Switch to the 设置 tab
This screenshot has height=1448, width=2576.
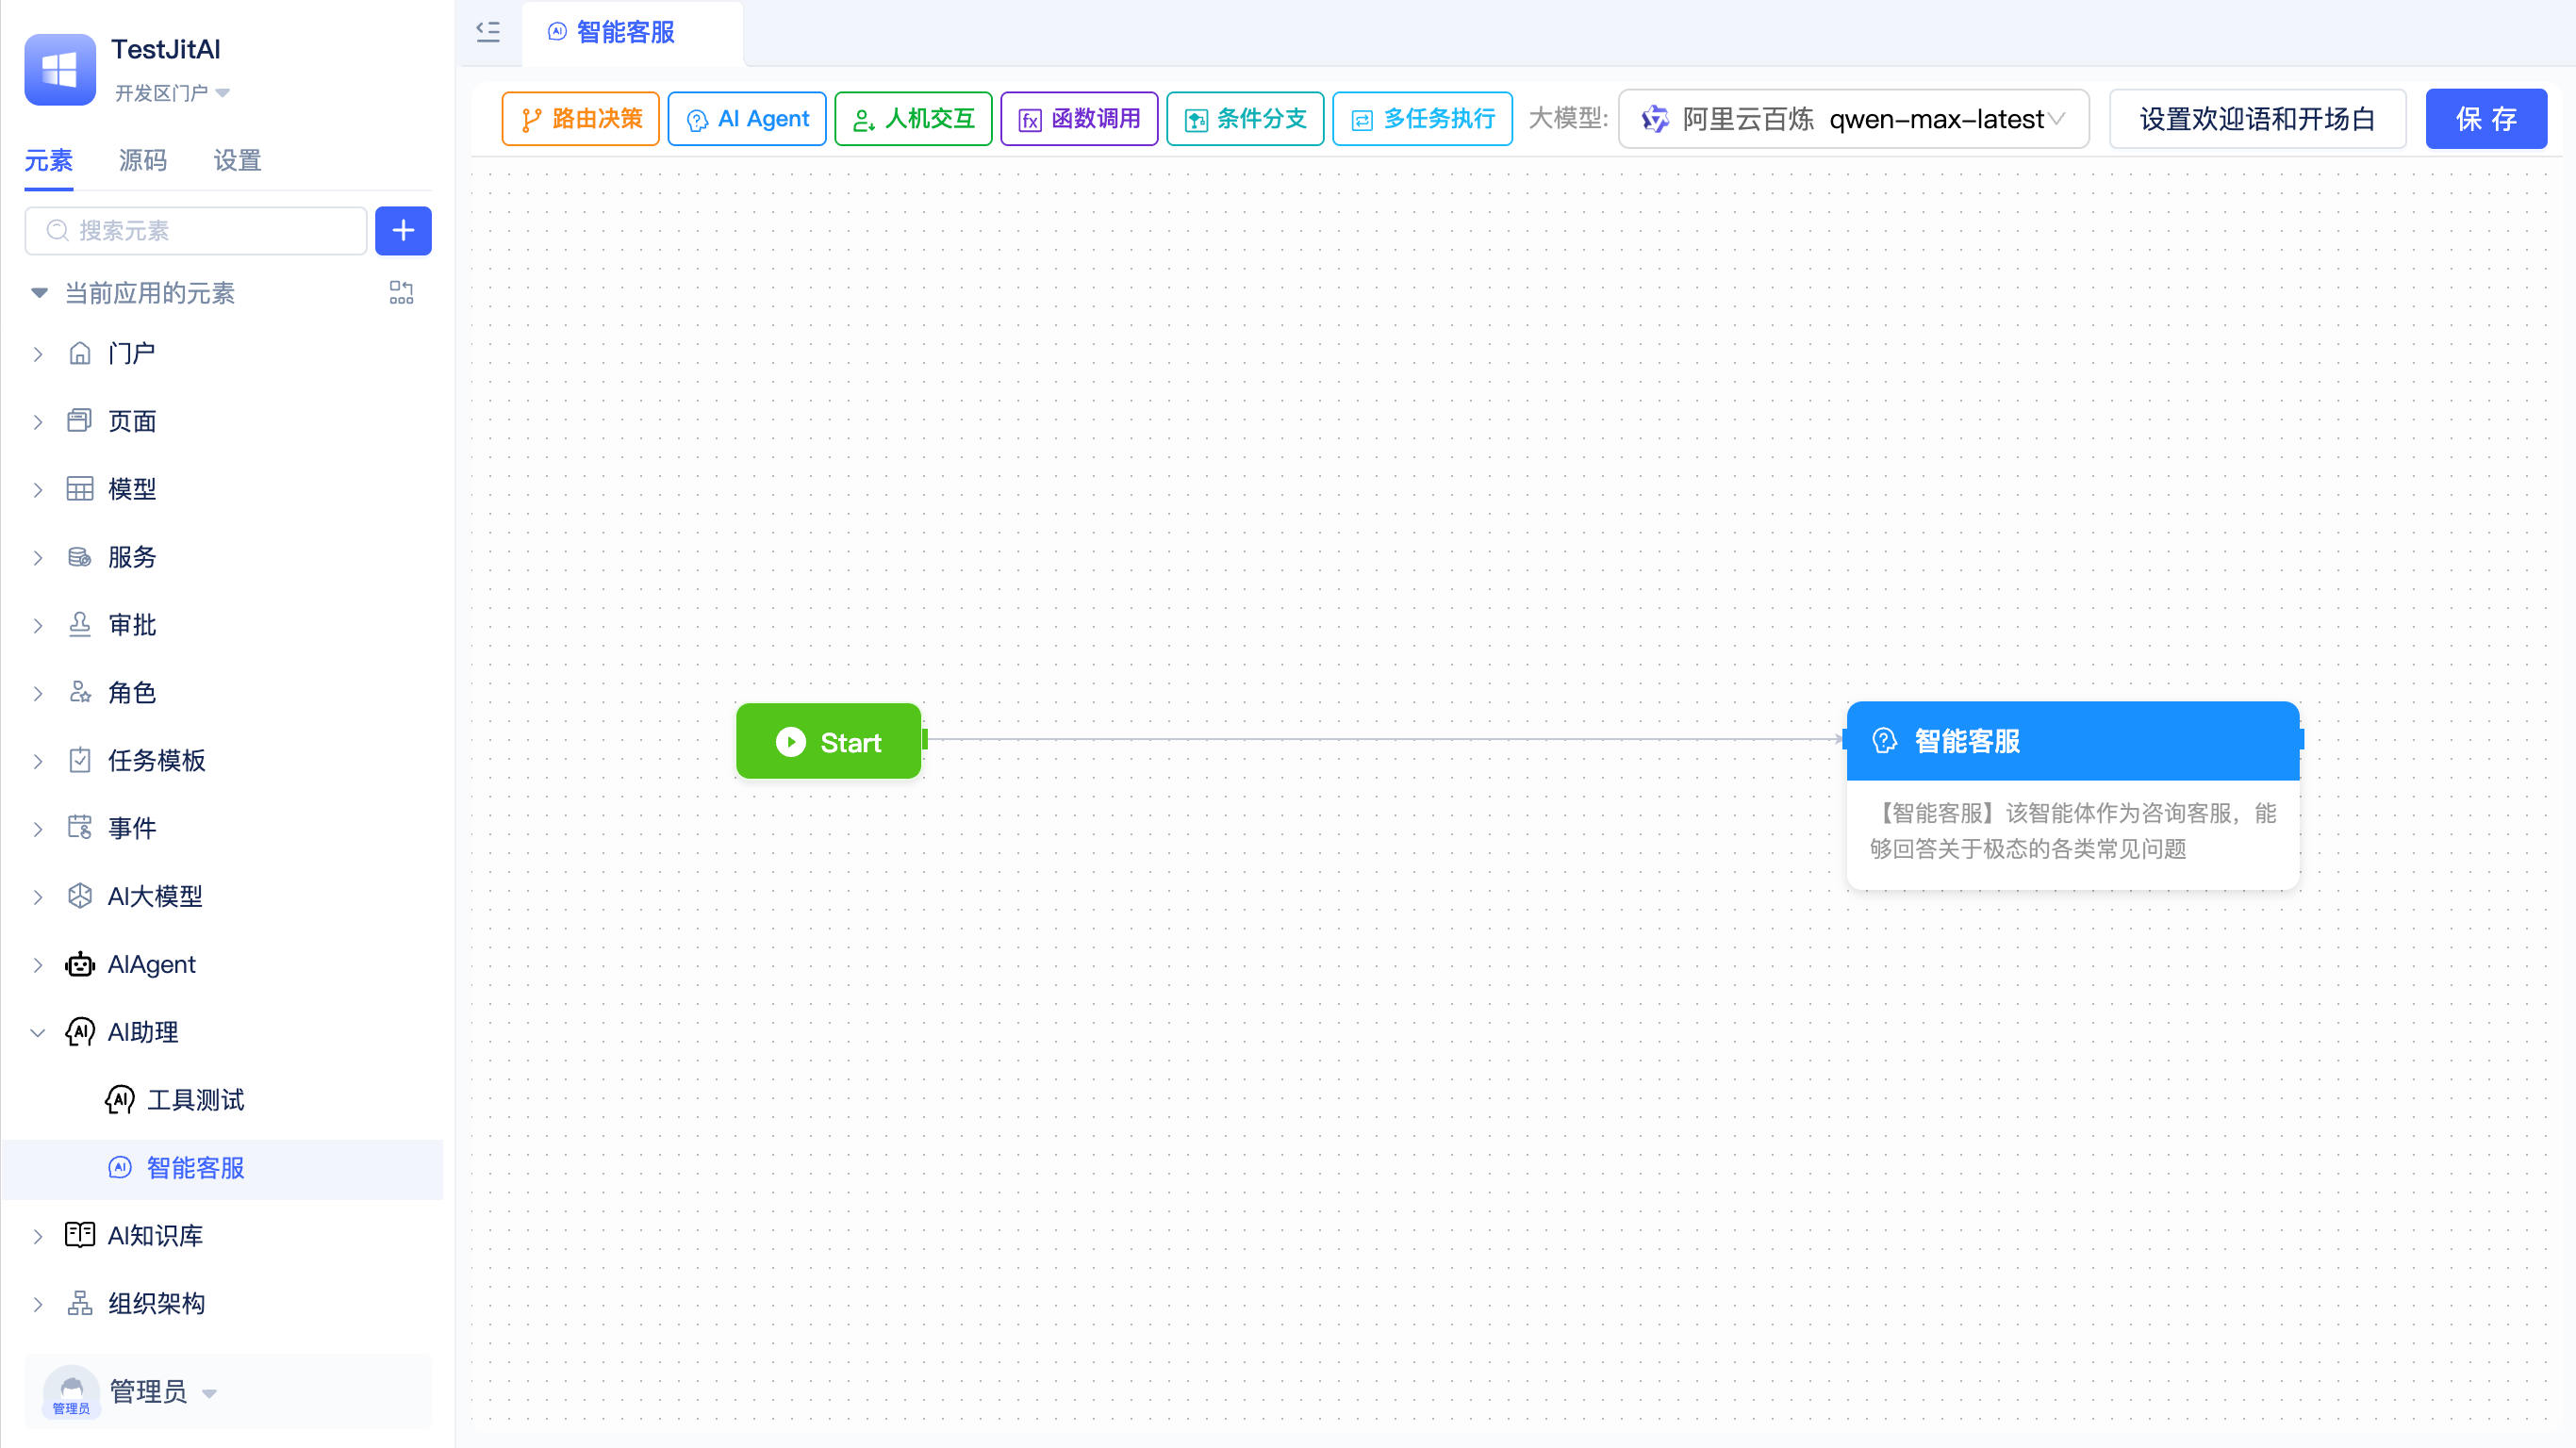point(237,160)
